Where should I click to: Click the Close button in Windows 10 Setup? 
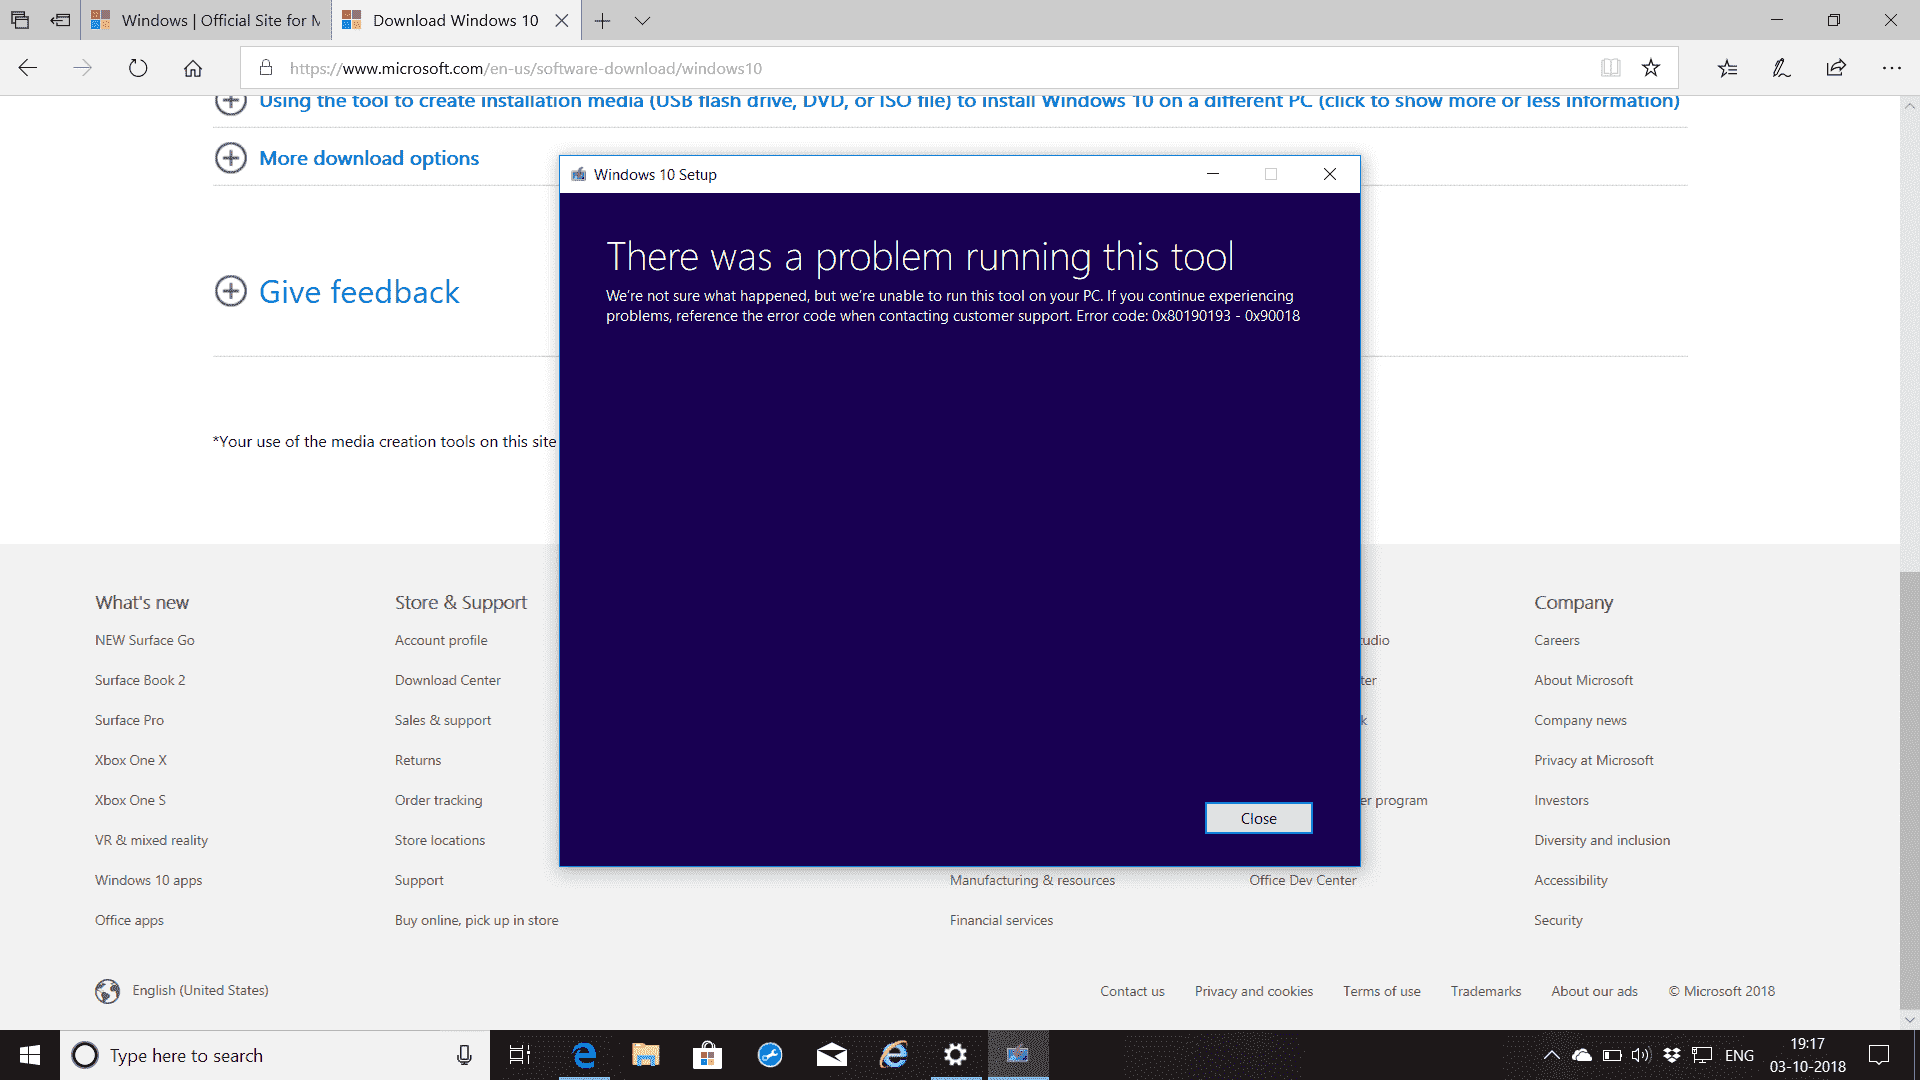click(x=1258, y=818)
